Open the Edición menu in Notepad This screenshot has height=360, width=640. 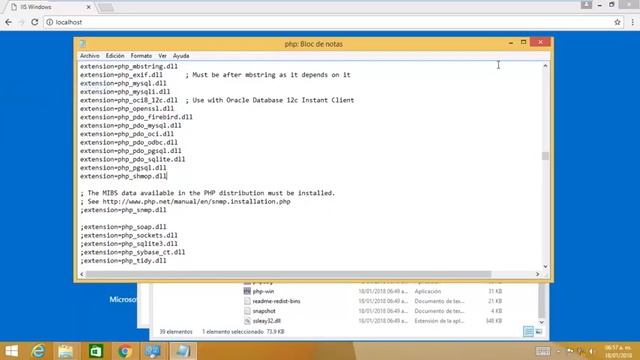(x=115, y=56)
